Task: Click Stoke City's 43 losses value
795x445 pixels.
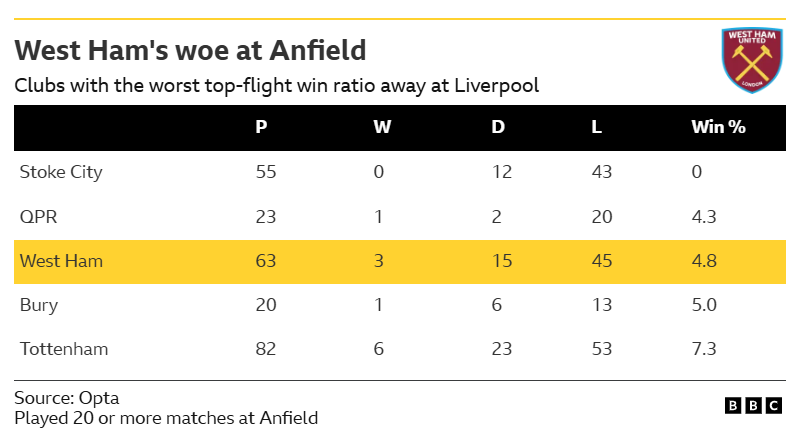Action: pos(603,172)
